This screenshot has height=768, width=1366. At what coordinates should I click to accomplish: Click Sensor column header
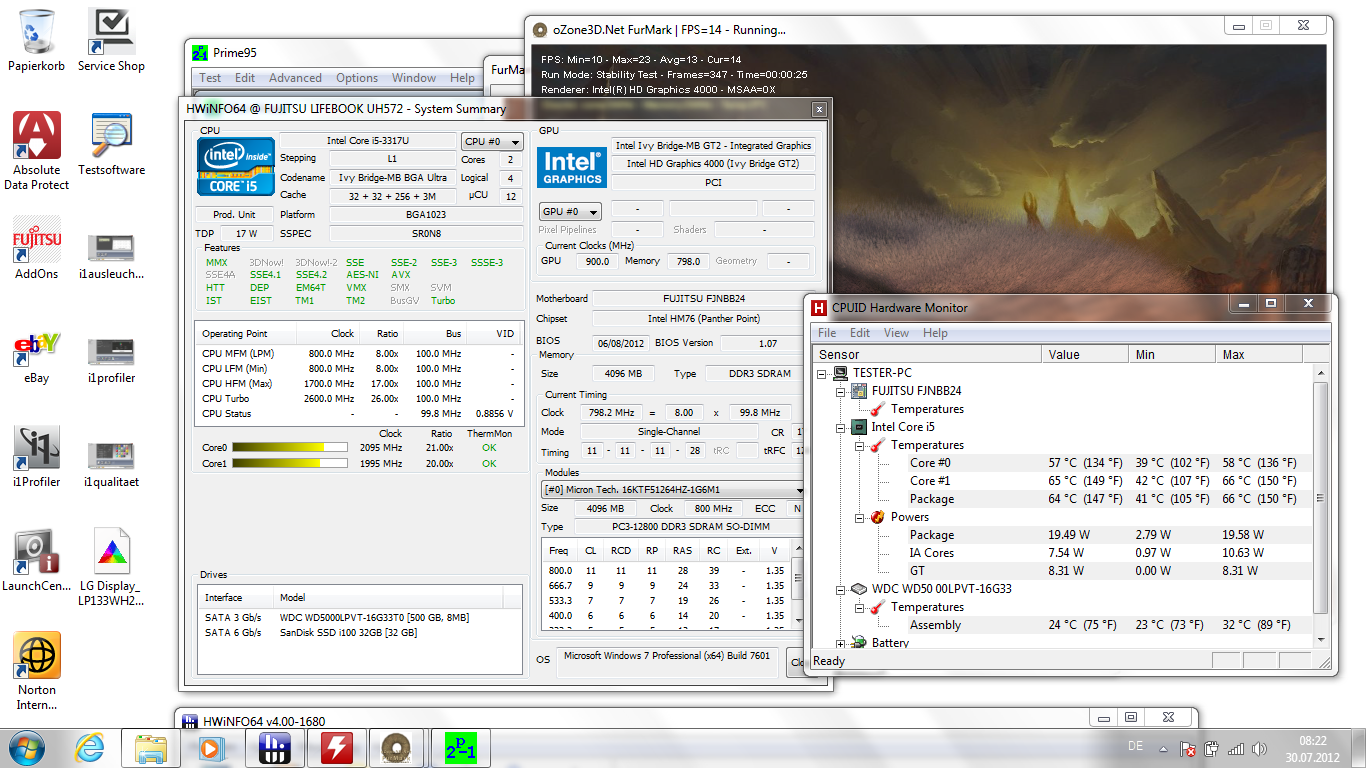927,354
